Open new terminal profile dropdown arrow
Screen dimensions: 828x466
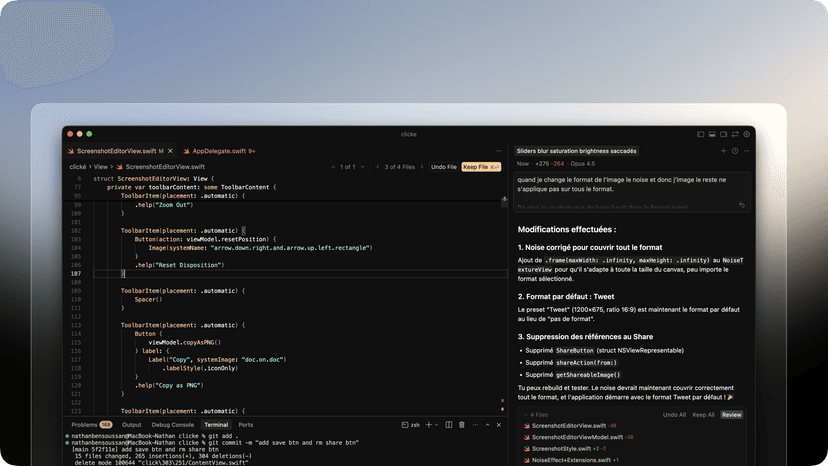436,425
